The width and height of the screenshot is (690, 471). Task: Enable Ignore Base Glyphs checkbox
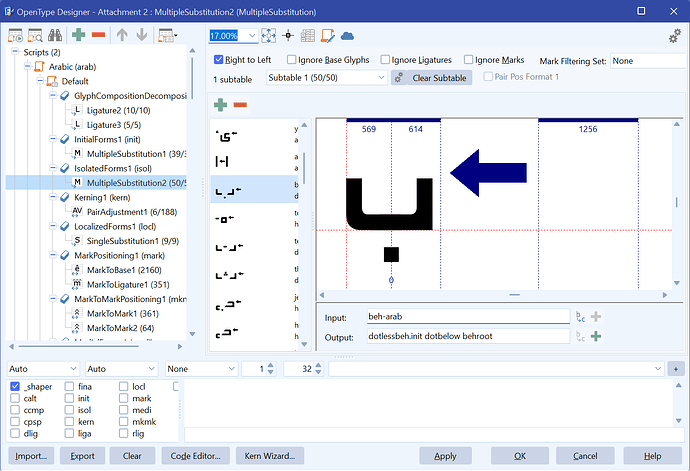point(291,59)
